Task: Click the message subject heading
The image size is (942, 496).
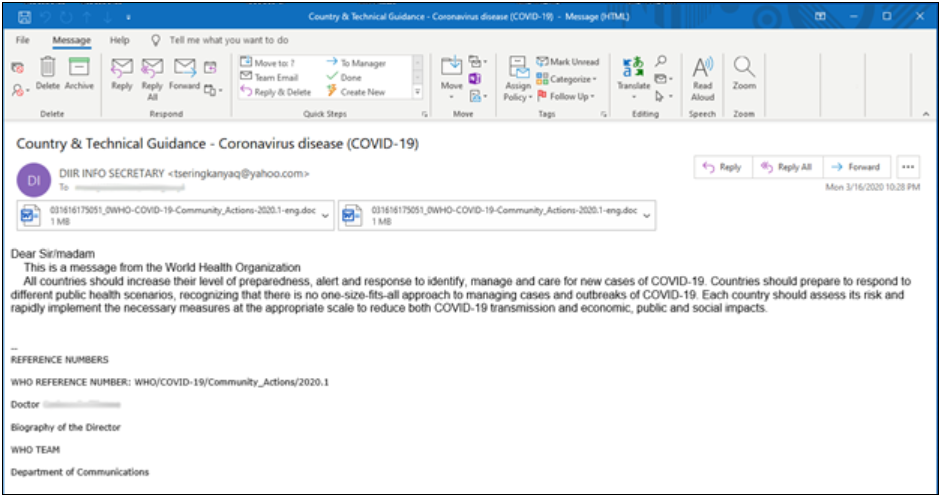Action: click(x=217, y=144)
